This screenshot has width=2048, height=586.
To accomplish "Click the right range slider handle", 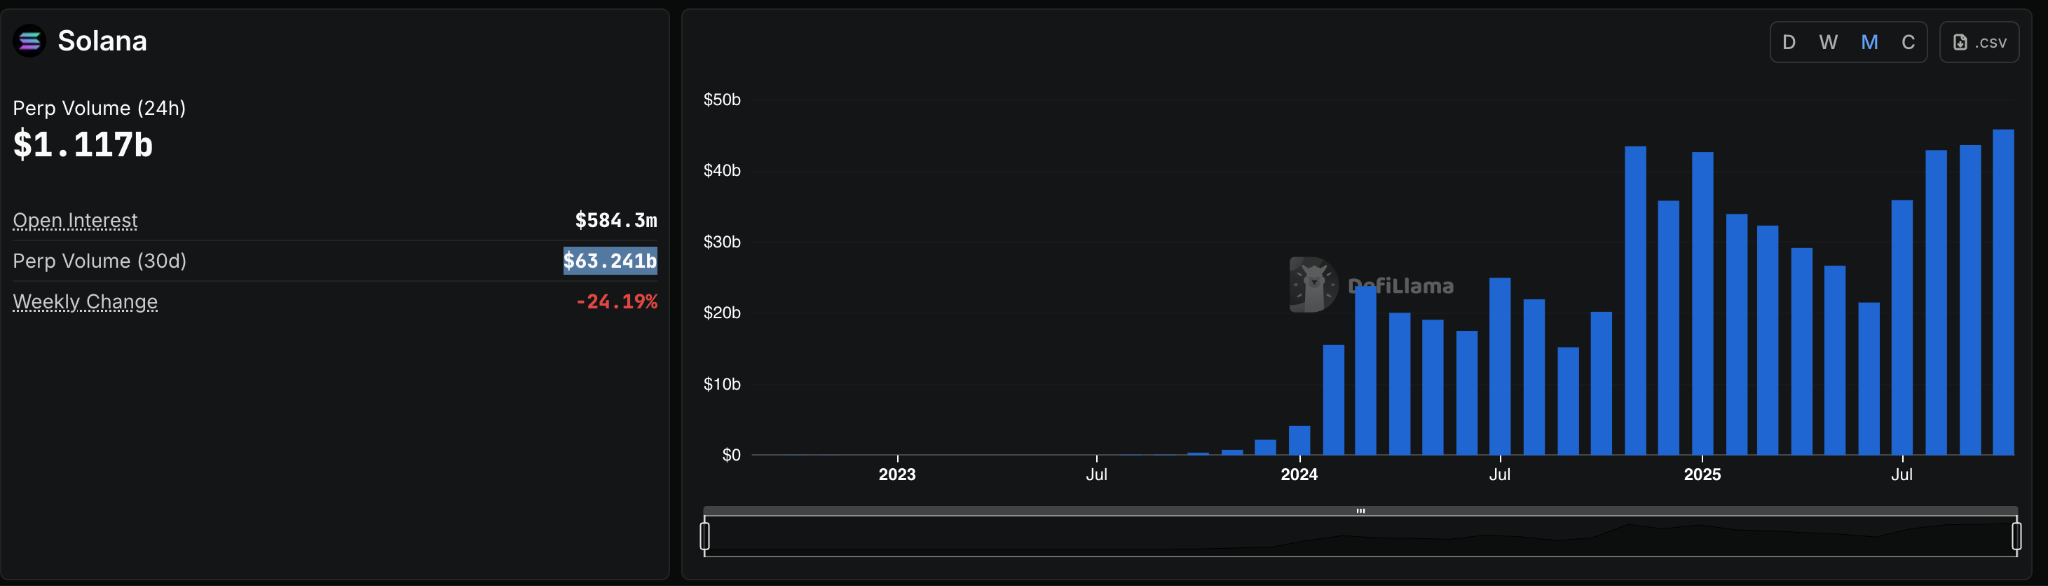I will coord(2016,536).
